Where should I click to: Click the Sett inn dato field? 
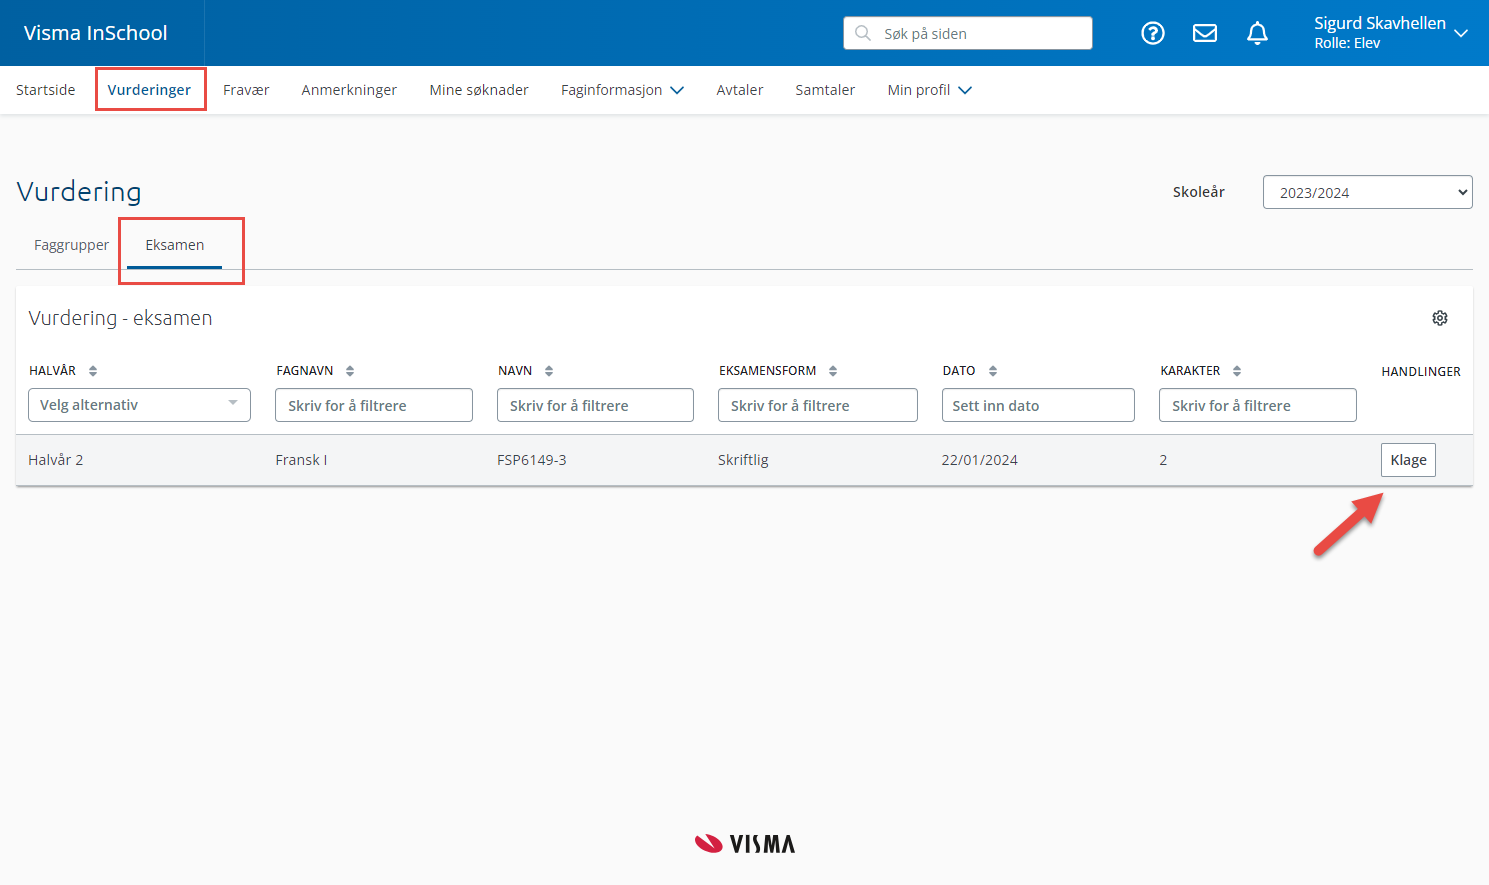1038,405
